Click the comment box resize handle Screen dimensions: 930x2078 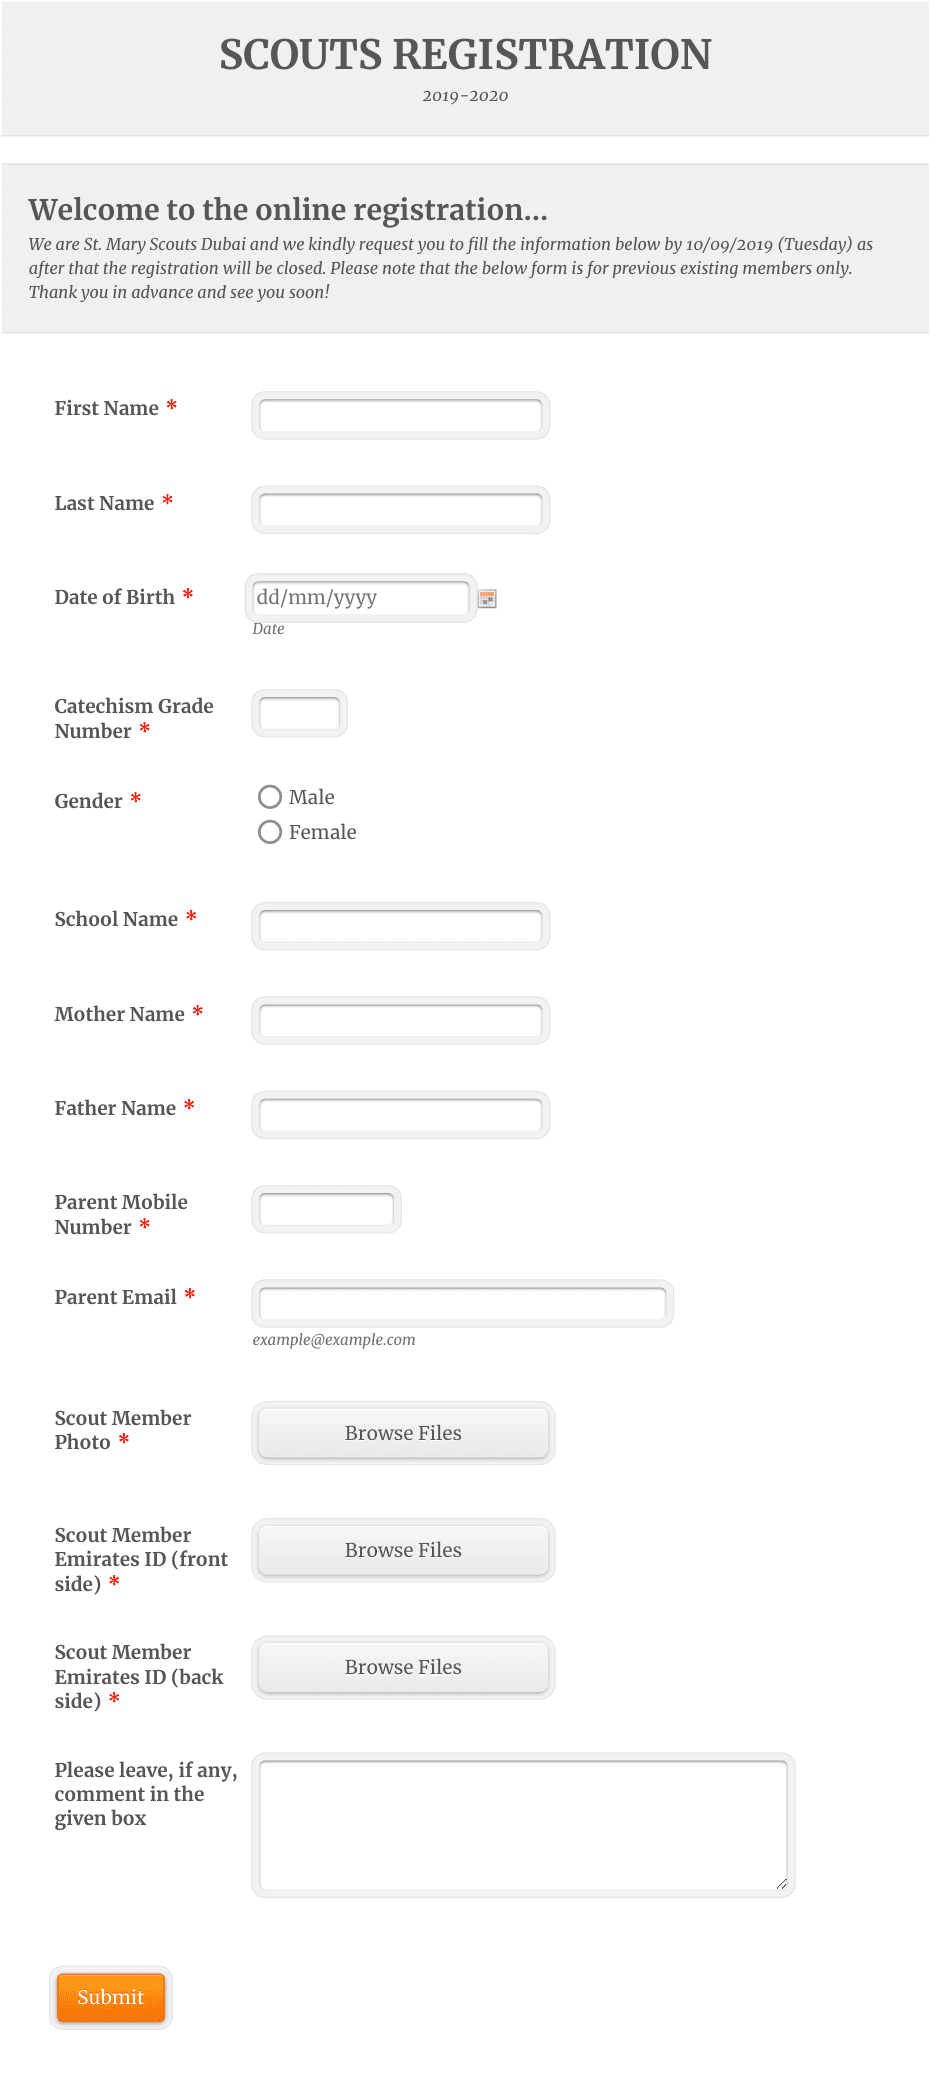pos(781,1883)
